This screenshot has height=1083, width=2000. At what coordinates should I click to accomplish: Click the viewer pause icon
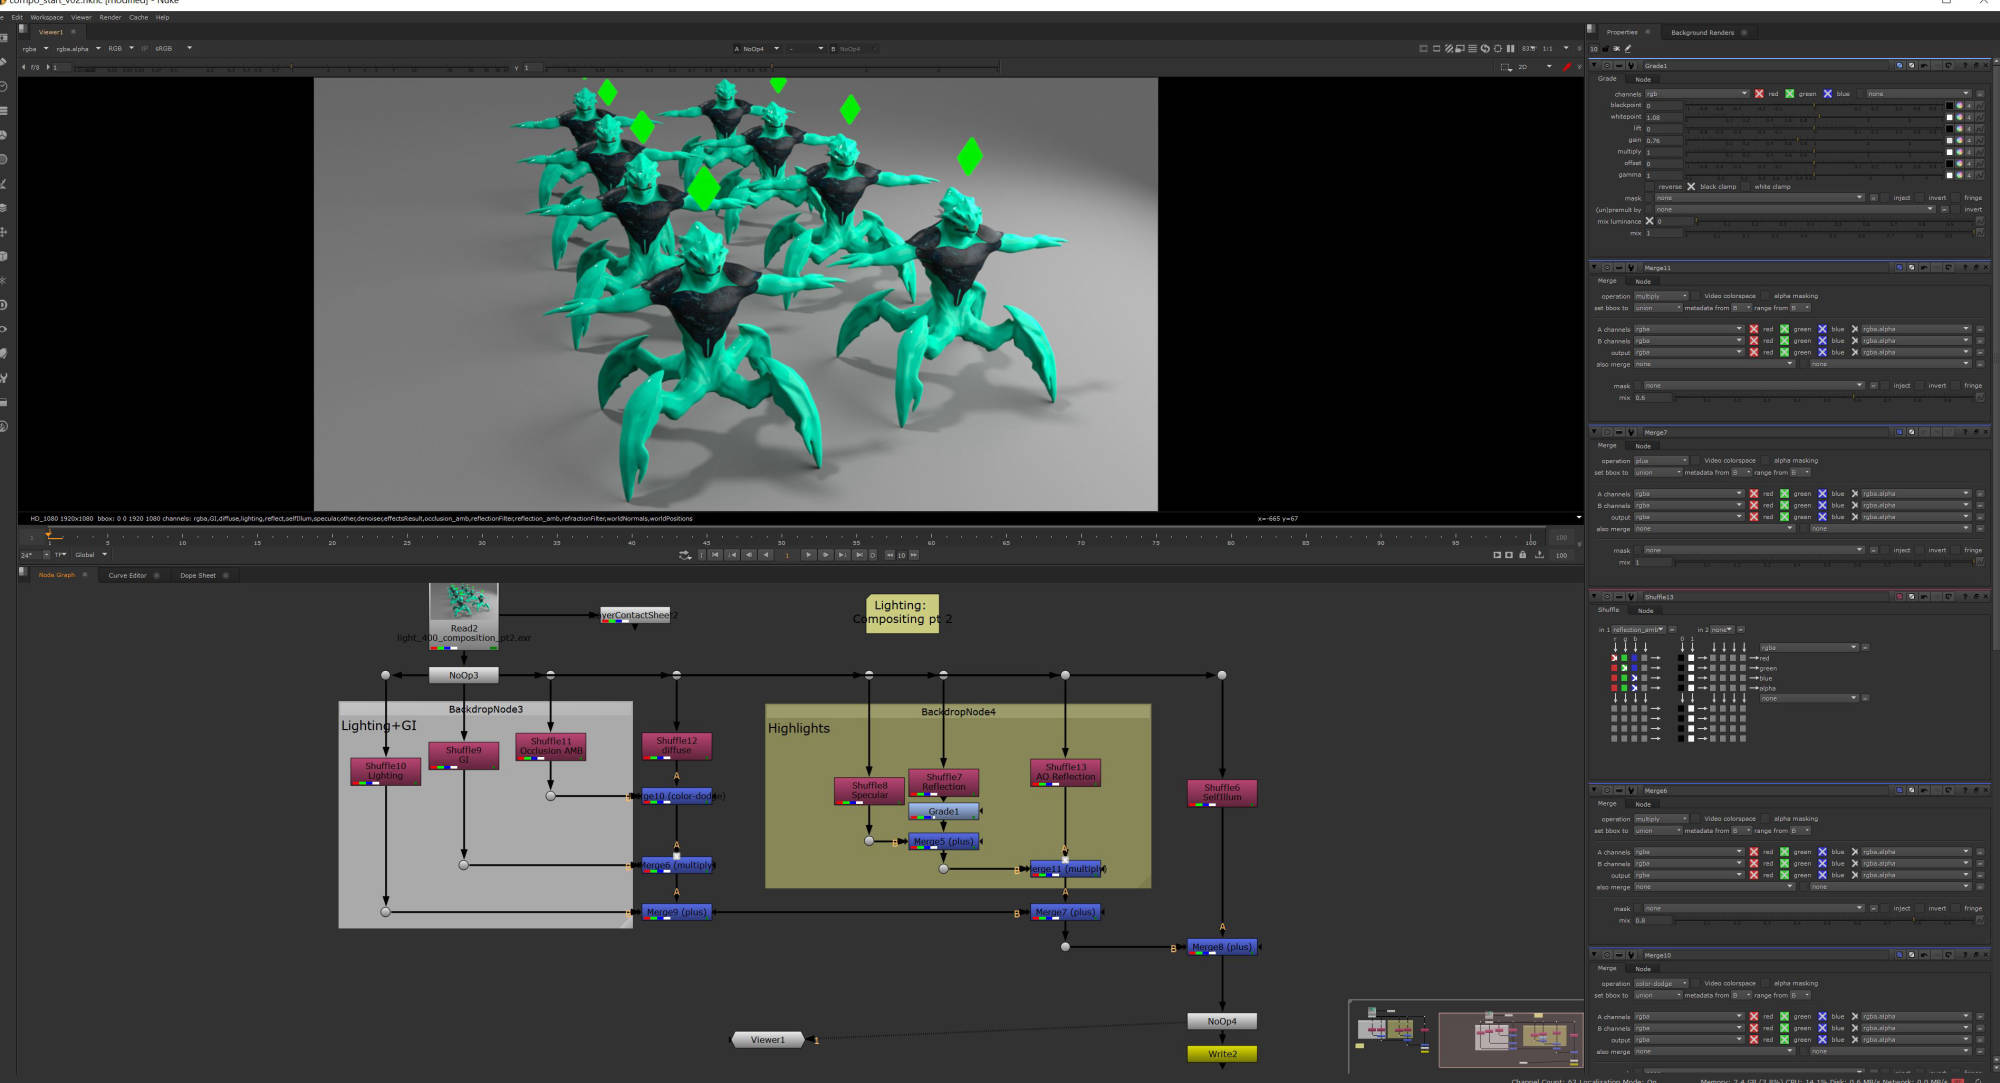coord(1510,48)
